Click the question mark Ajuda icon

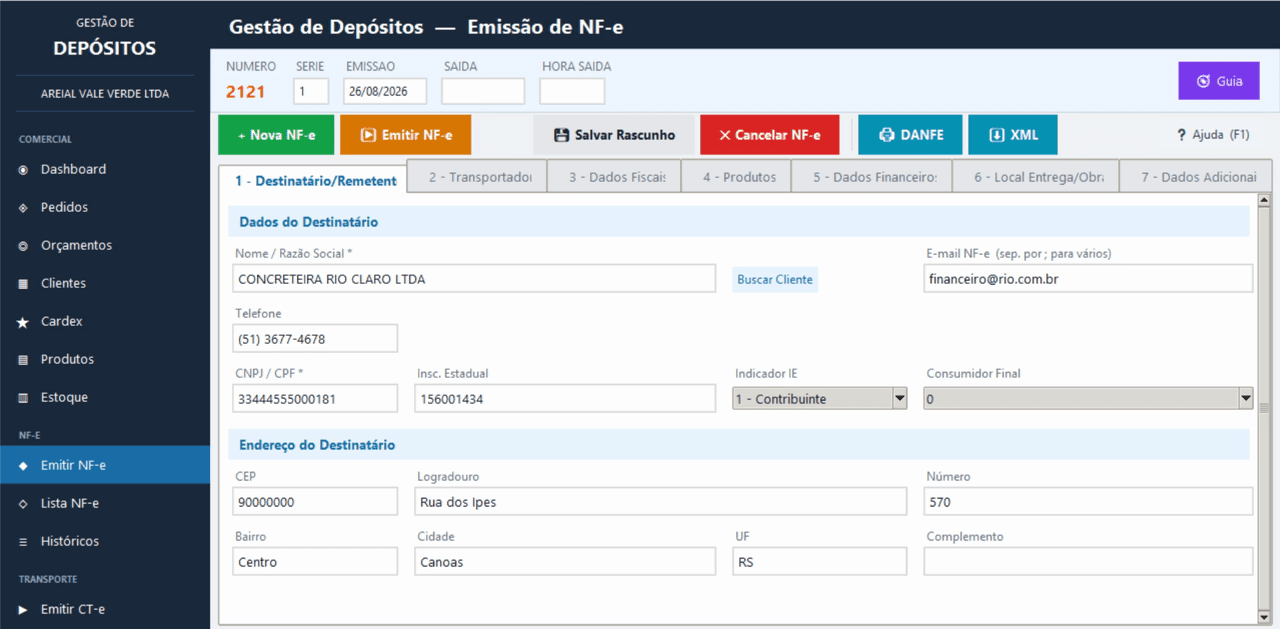[x=1181, y=135]
